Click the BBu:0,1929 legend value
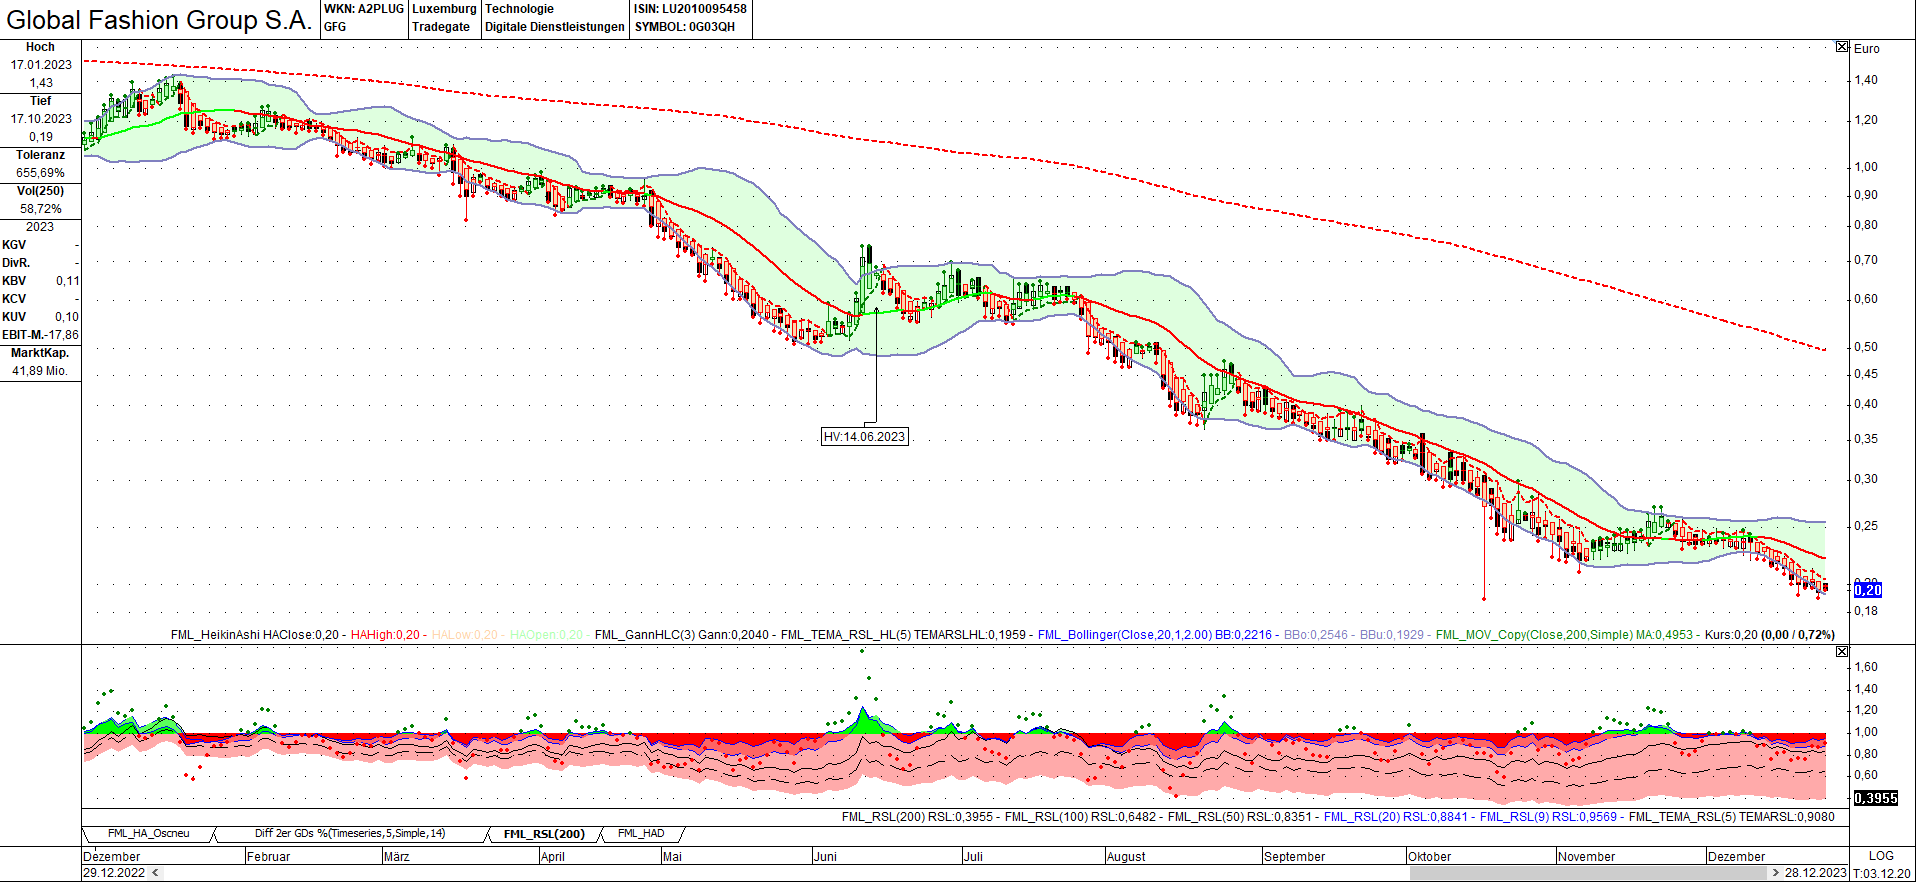The height and width of the screenshot is (882, 1916). coord(1392,635)
